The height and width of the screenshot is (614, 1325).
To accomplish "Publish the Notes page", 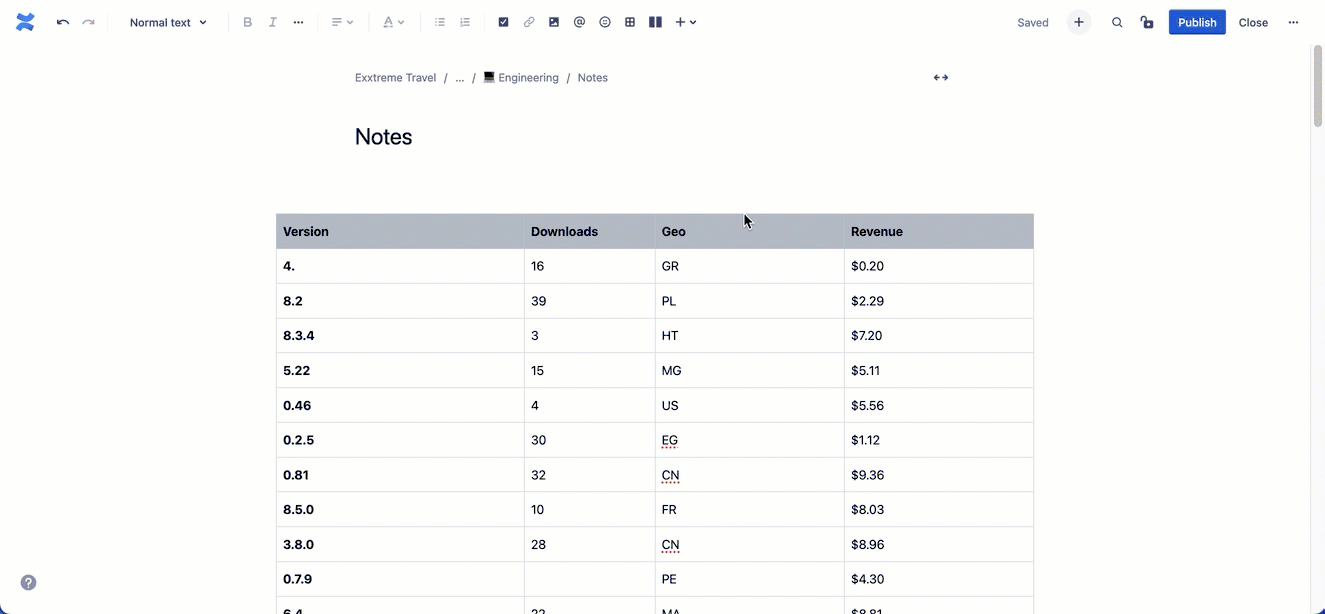I will coord(1196,21).
